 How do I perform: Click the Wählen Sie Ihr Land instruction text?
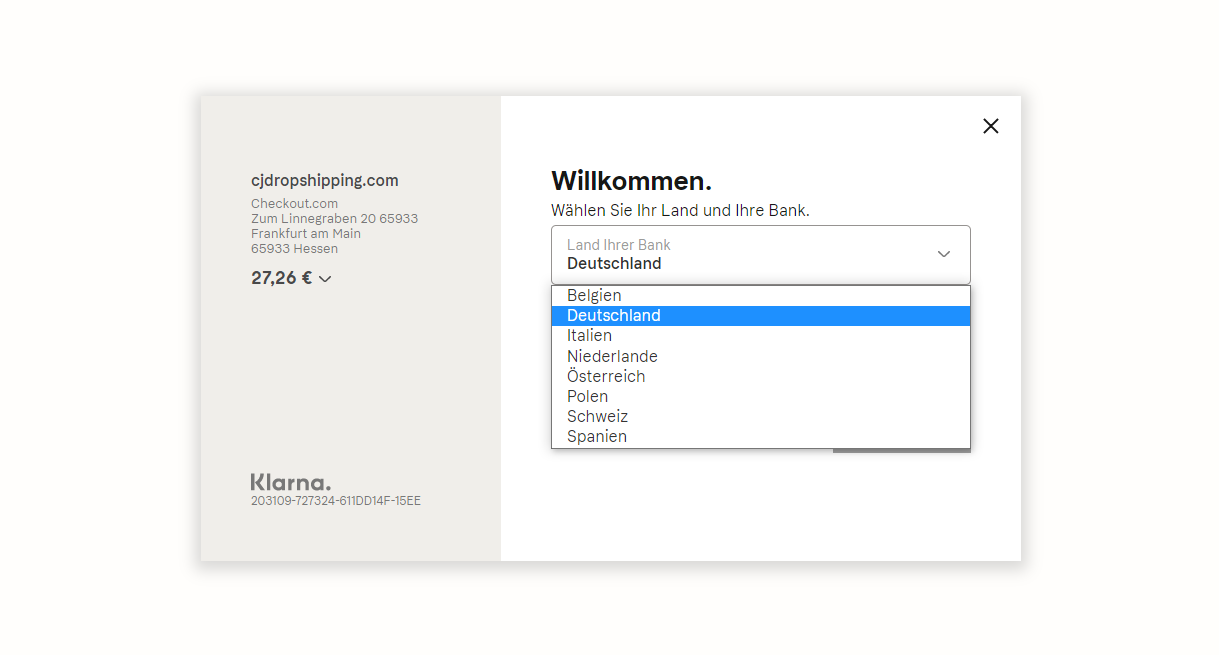[679, 210]
